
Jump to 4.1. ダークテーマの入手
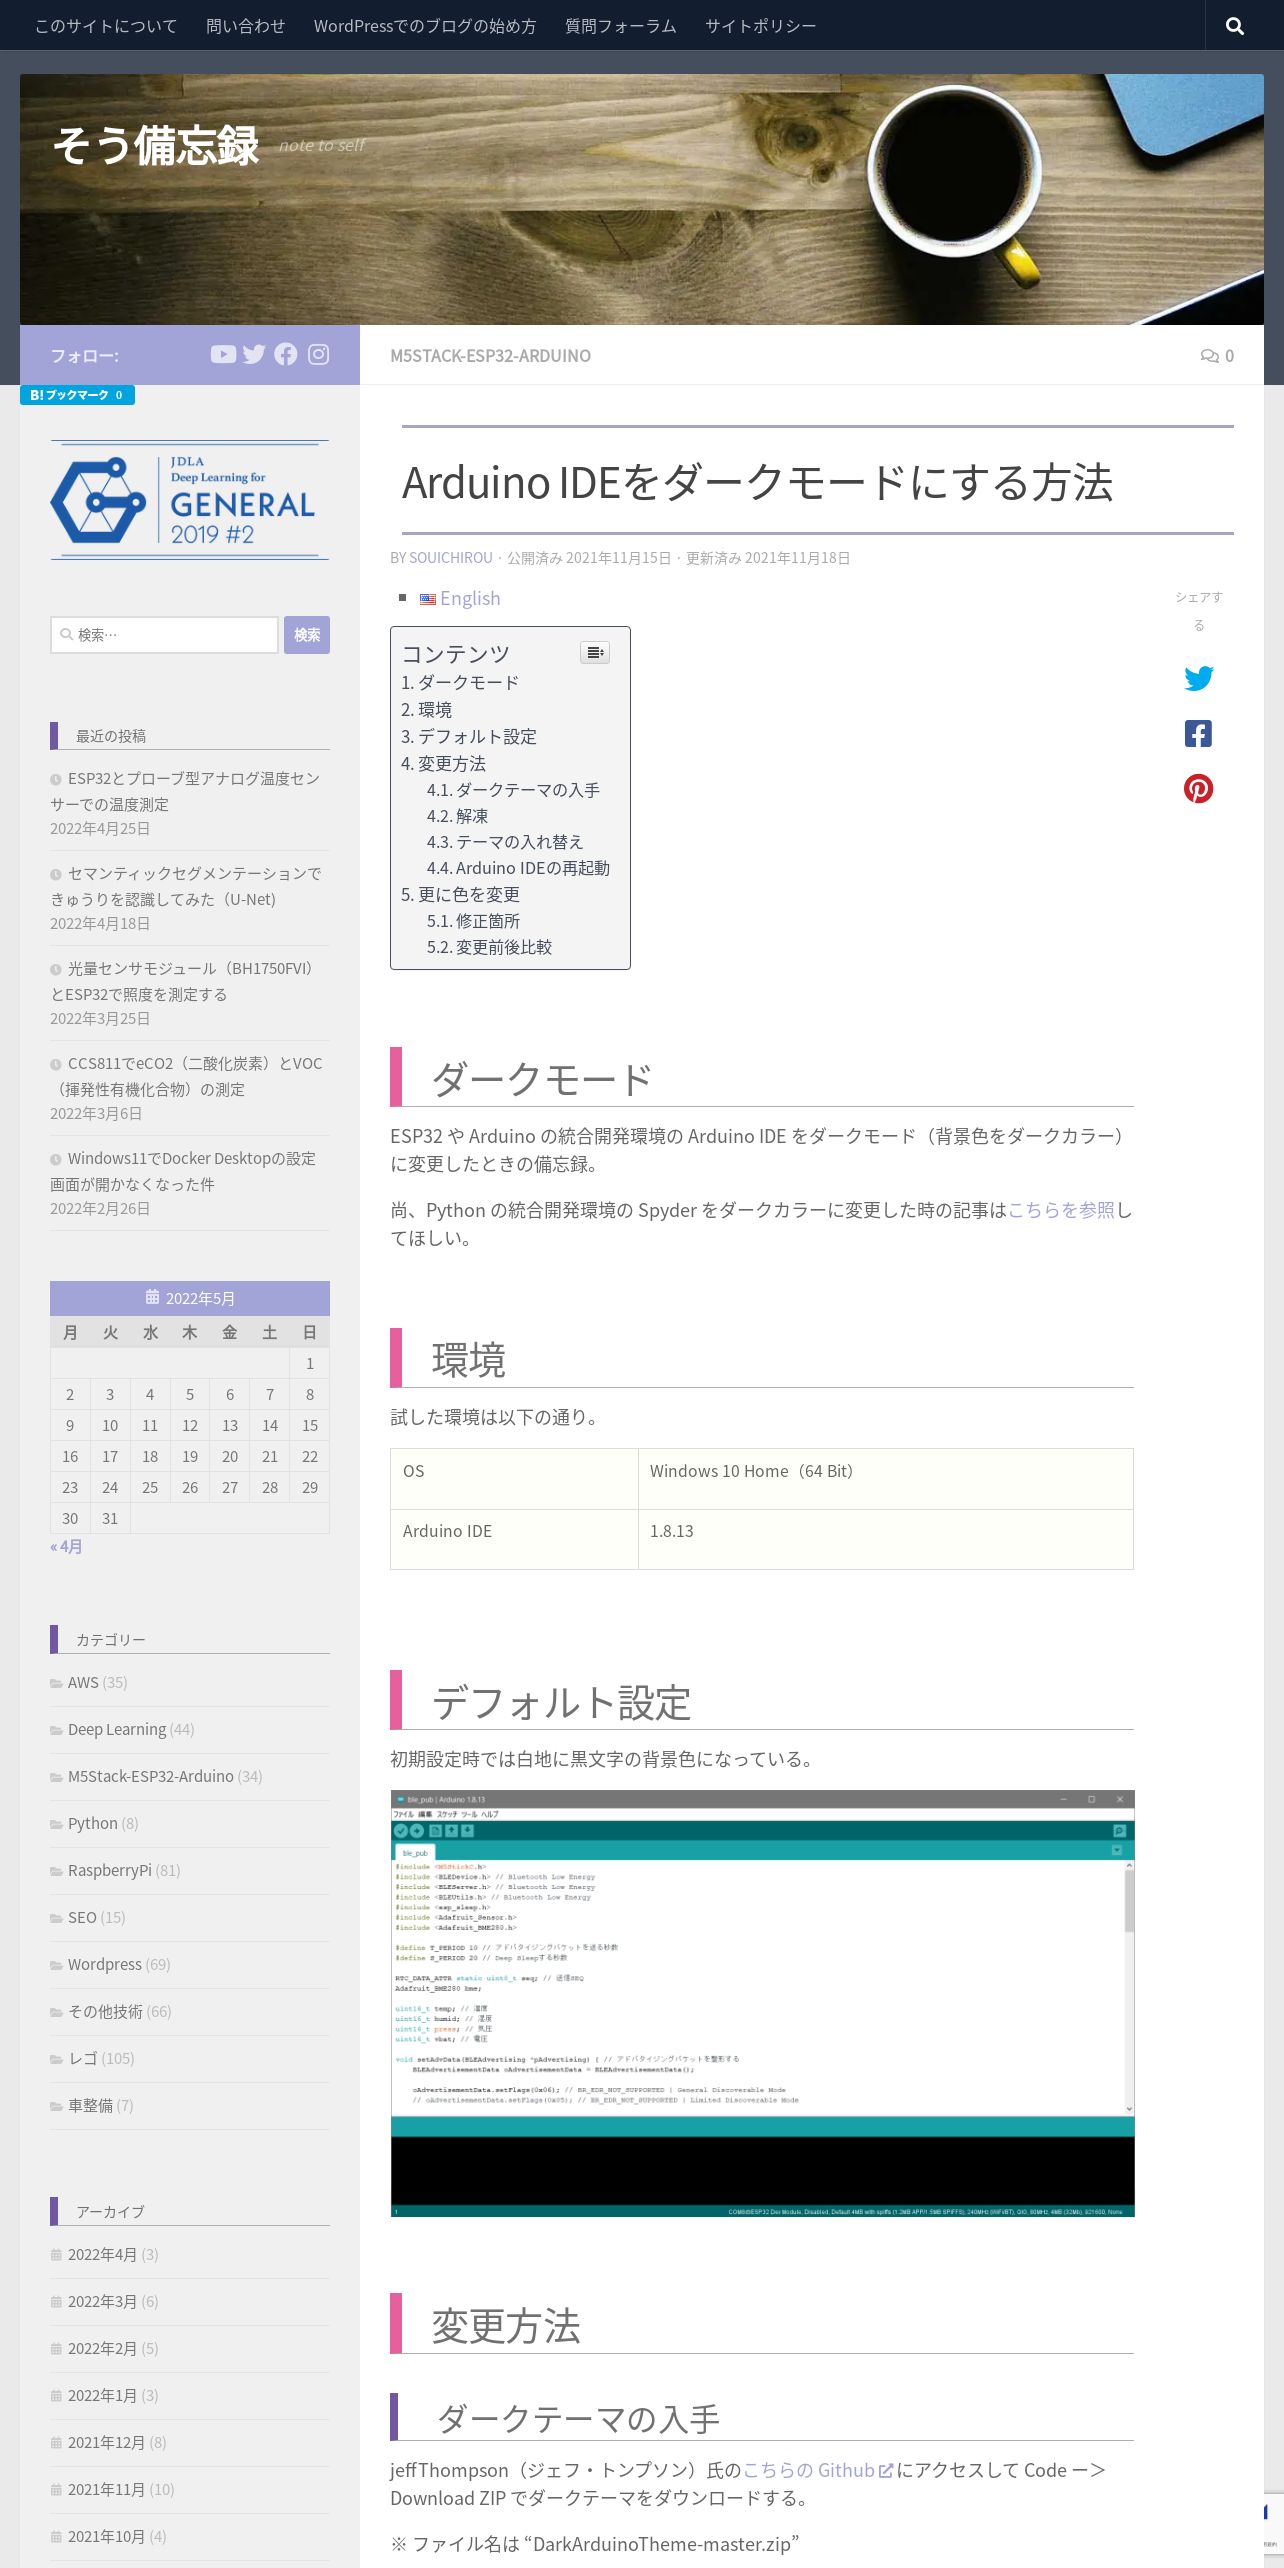click(513, 790)
